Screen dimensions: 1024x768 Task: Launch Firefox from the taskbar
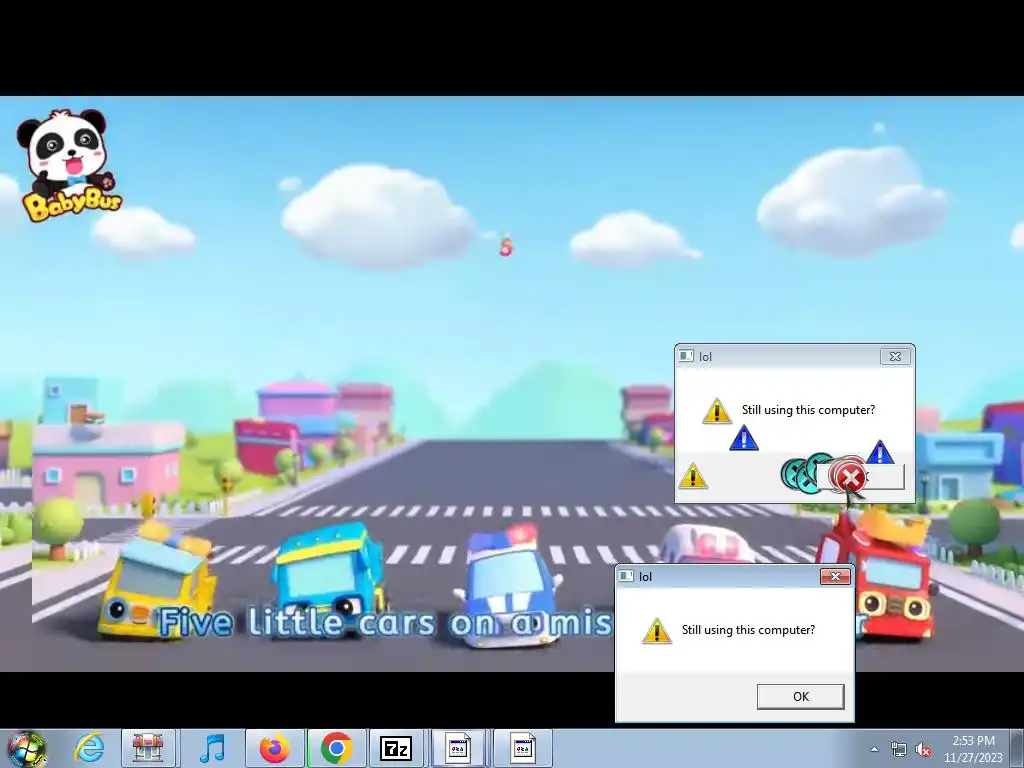(x=274, y=748)
